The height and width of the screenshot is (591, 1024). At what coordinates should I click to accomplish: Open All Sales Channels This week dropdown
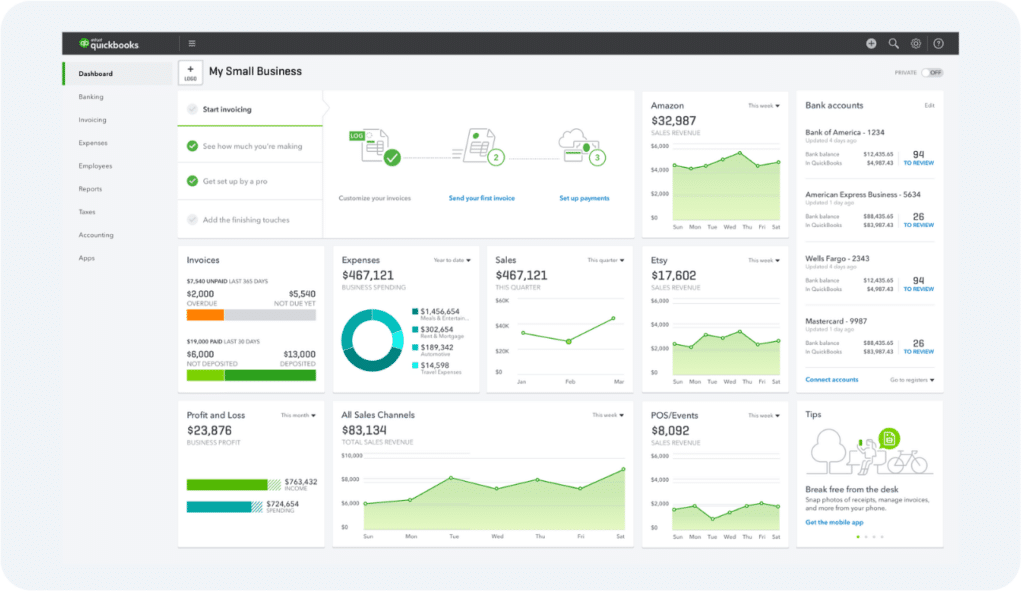[x=608, y=415]
